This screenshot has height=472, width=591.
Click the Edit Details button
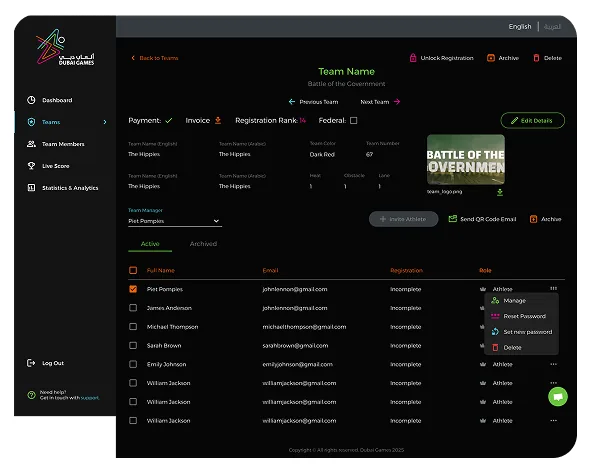coord(533,121)
